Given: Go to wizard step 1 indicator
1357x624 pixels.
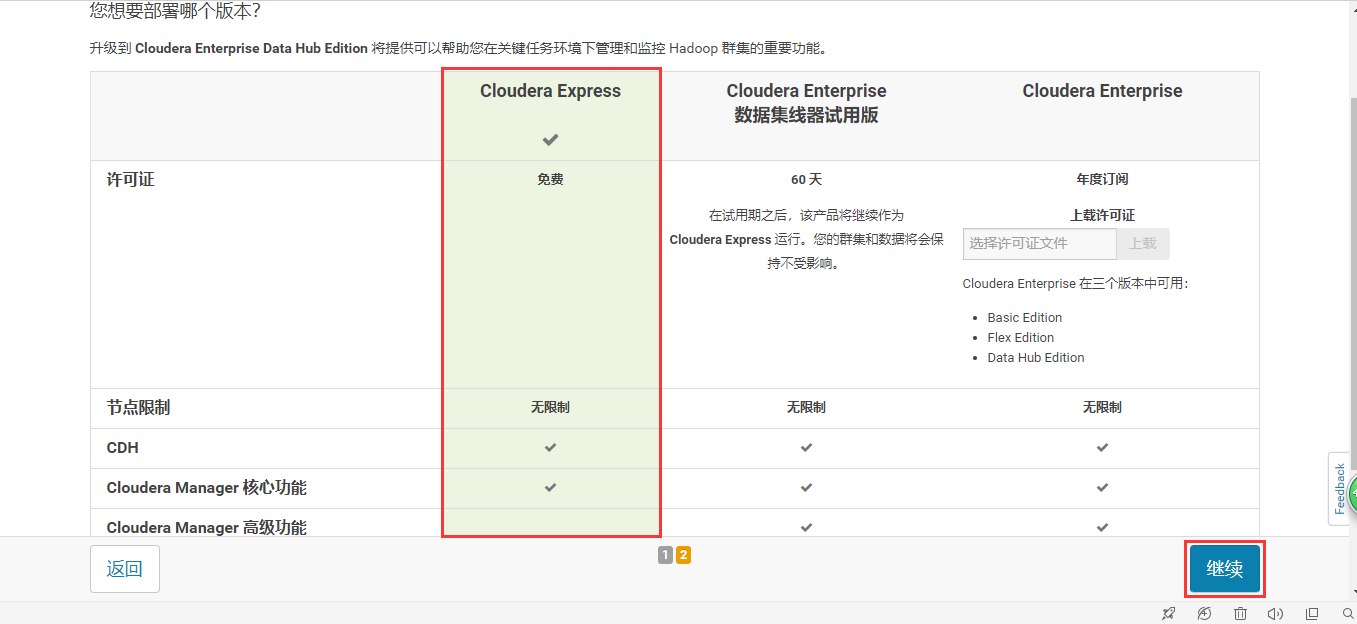Looking at the screenshot, I should tap(665, 555).
